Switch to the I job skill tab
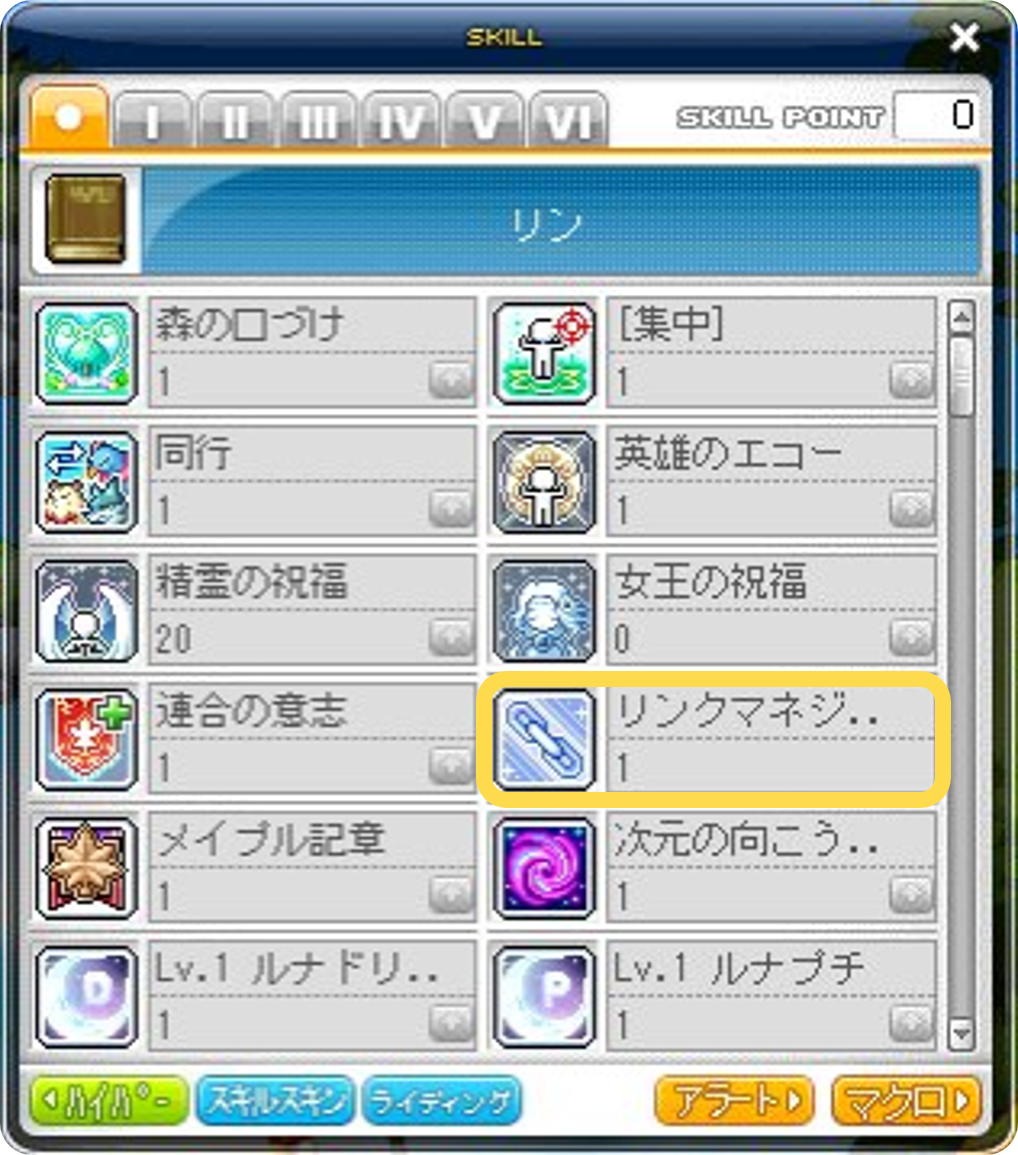The image size is (1018, 1155). click(152, 120)
